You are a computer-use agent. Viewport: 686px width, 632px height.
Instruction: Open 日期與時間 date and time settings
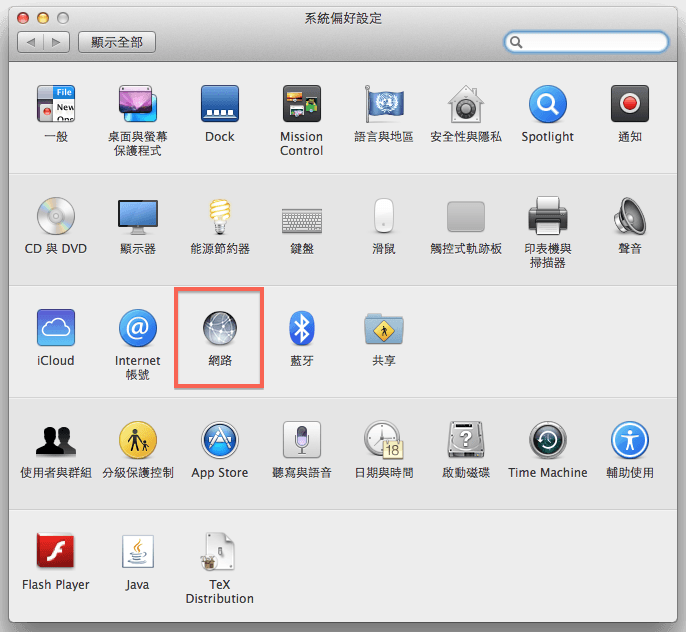(383, 440)
